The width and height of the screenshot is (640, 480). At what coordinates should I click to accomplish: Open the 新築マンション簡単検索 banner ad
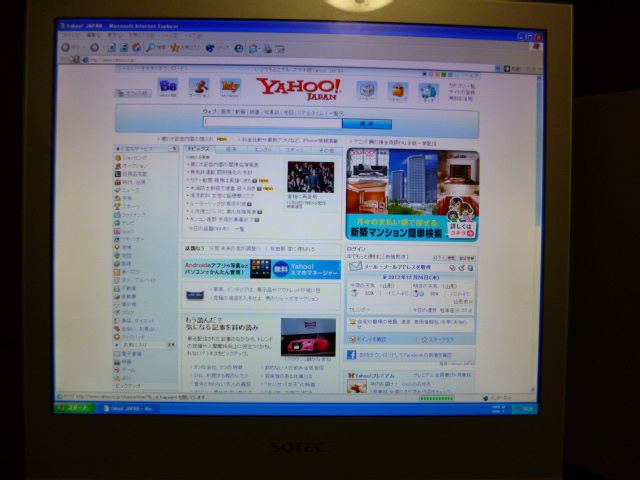(412, 195)
